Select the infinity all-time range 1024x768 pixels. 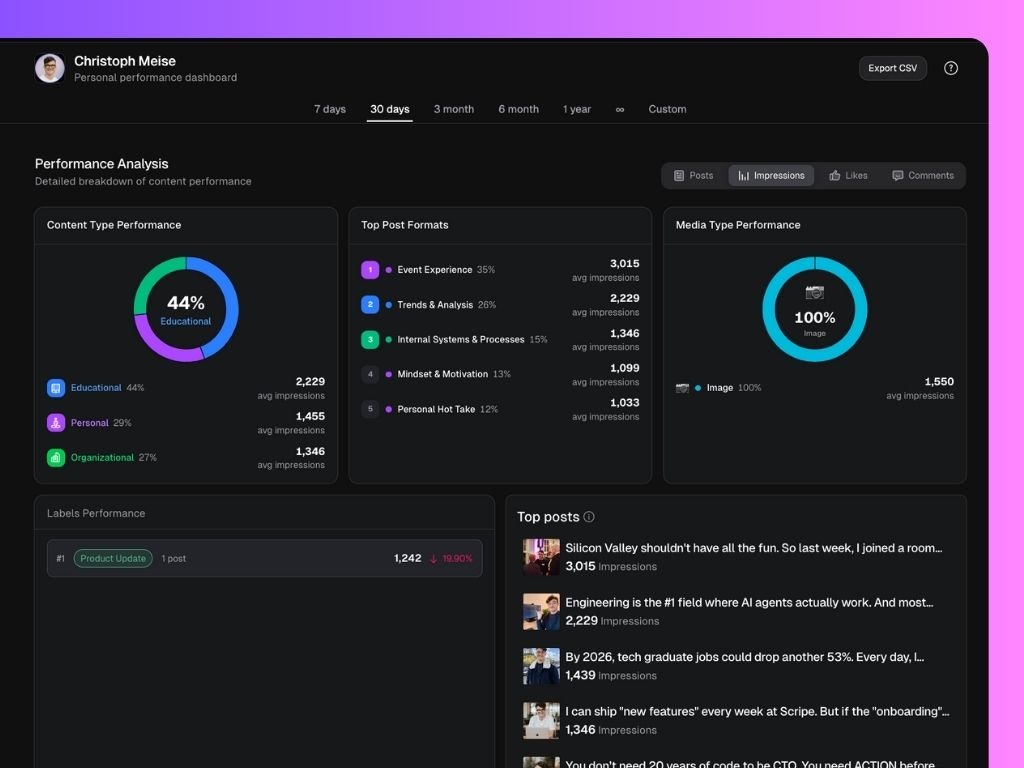pyautogui.click(x=620, y=109)
